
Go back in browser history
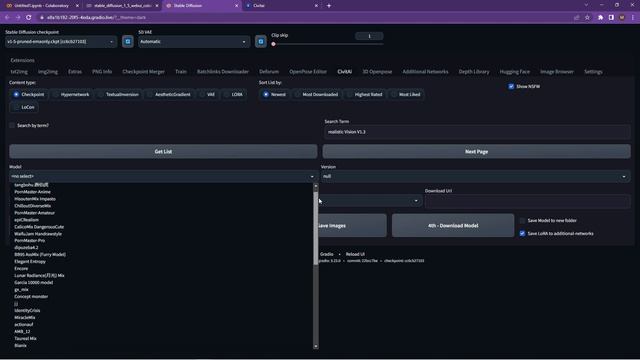coord(7,18)
